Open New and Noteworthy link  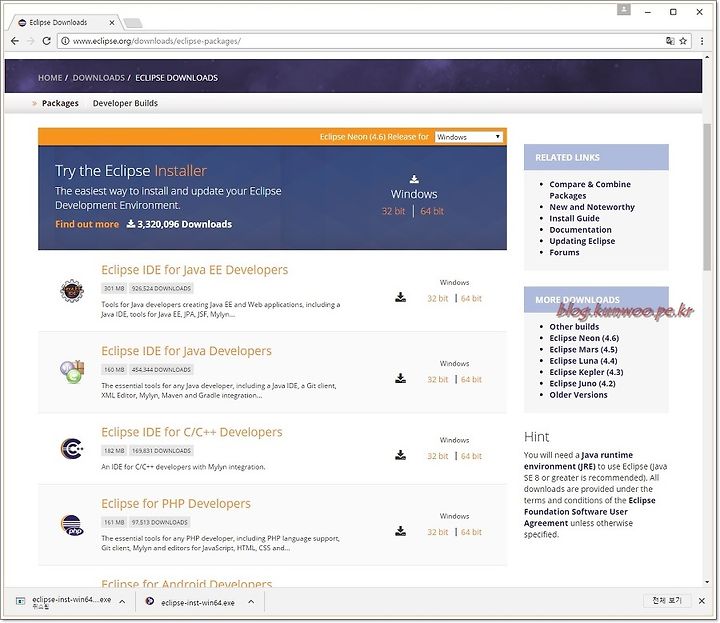[x=592, y=207]
